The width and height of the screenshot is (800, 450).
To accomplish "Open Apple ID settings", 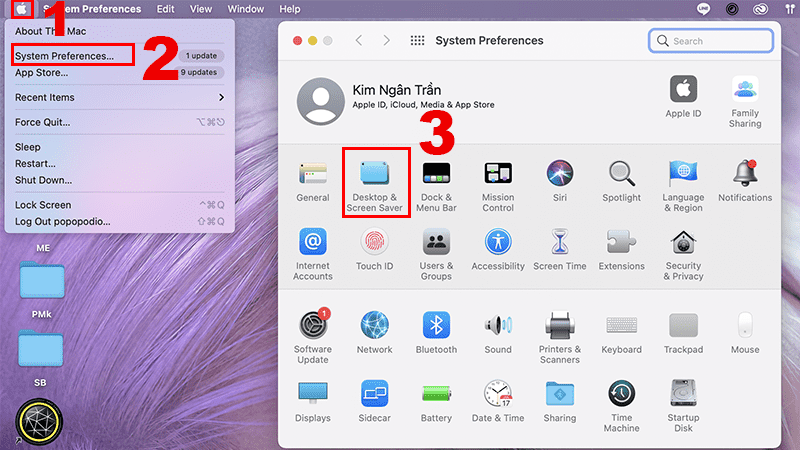I will tap(683, 97).
